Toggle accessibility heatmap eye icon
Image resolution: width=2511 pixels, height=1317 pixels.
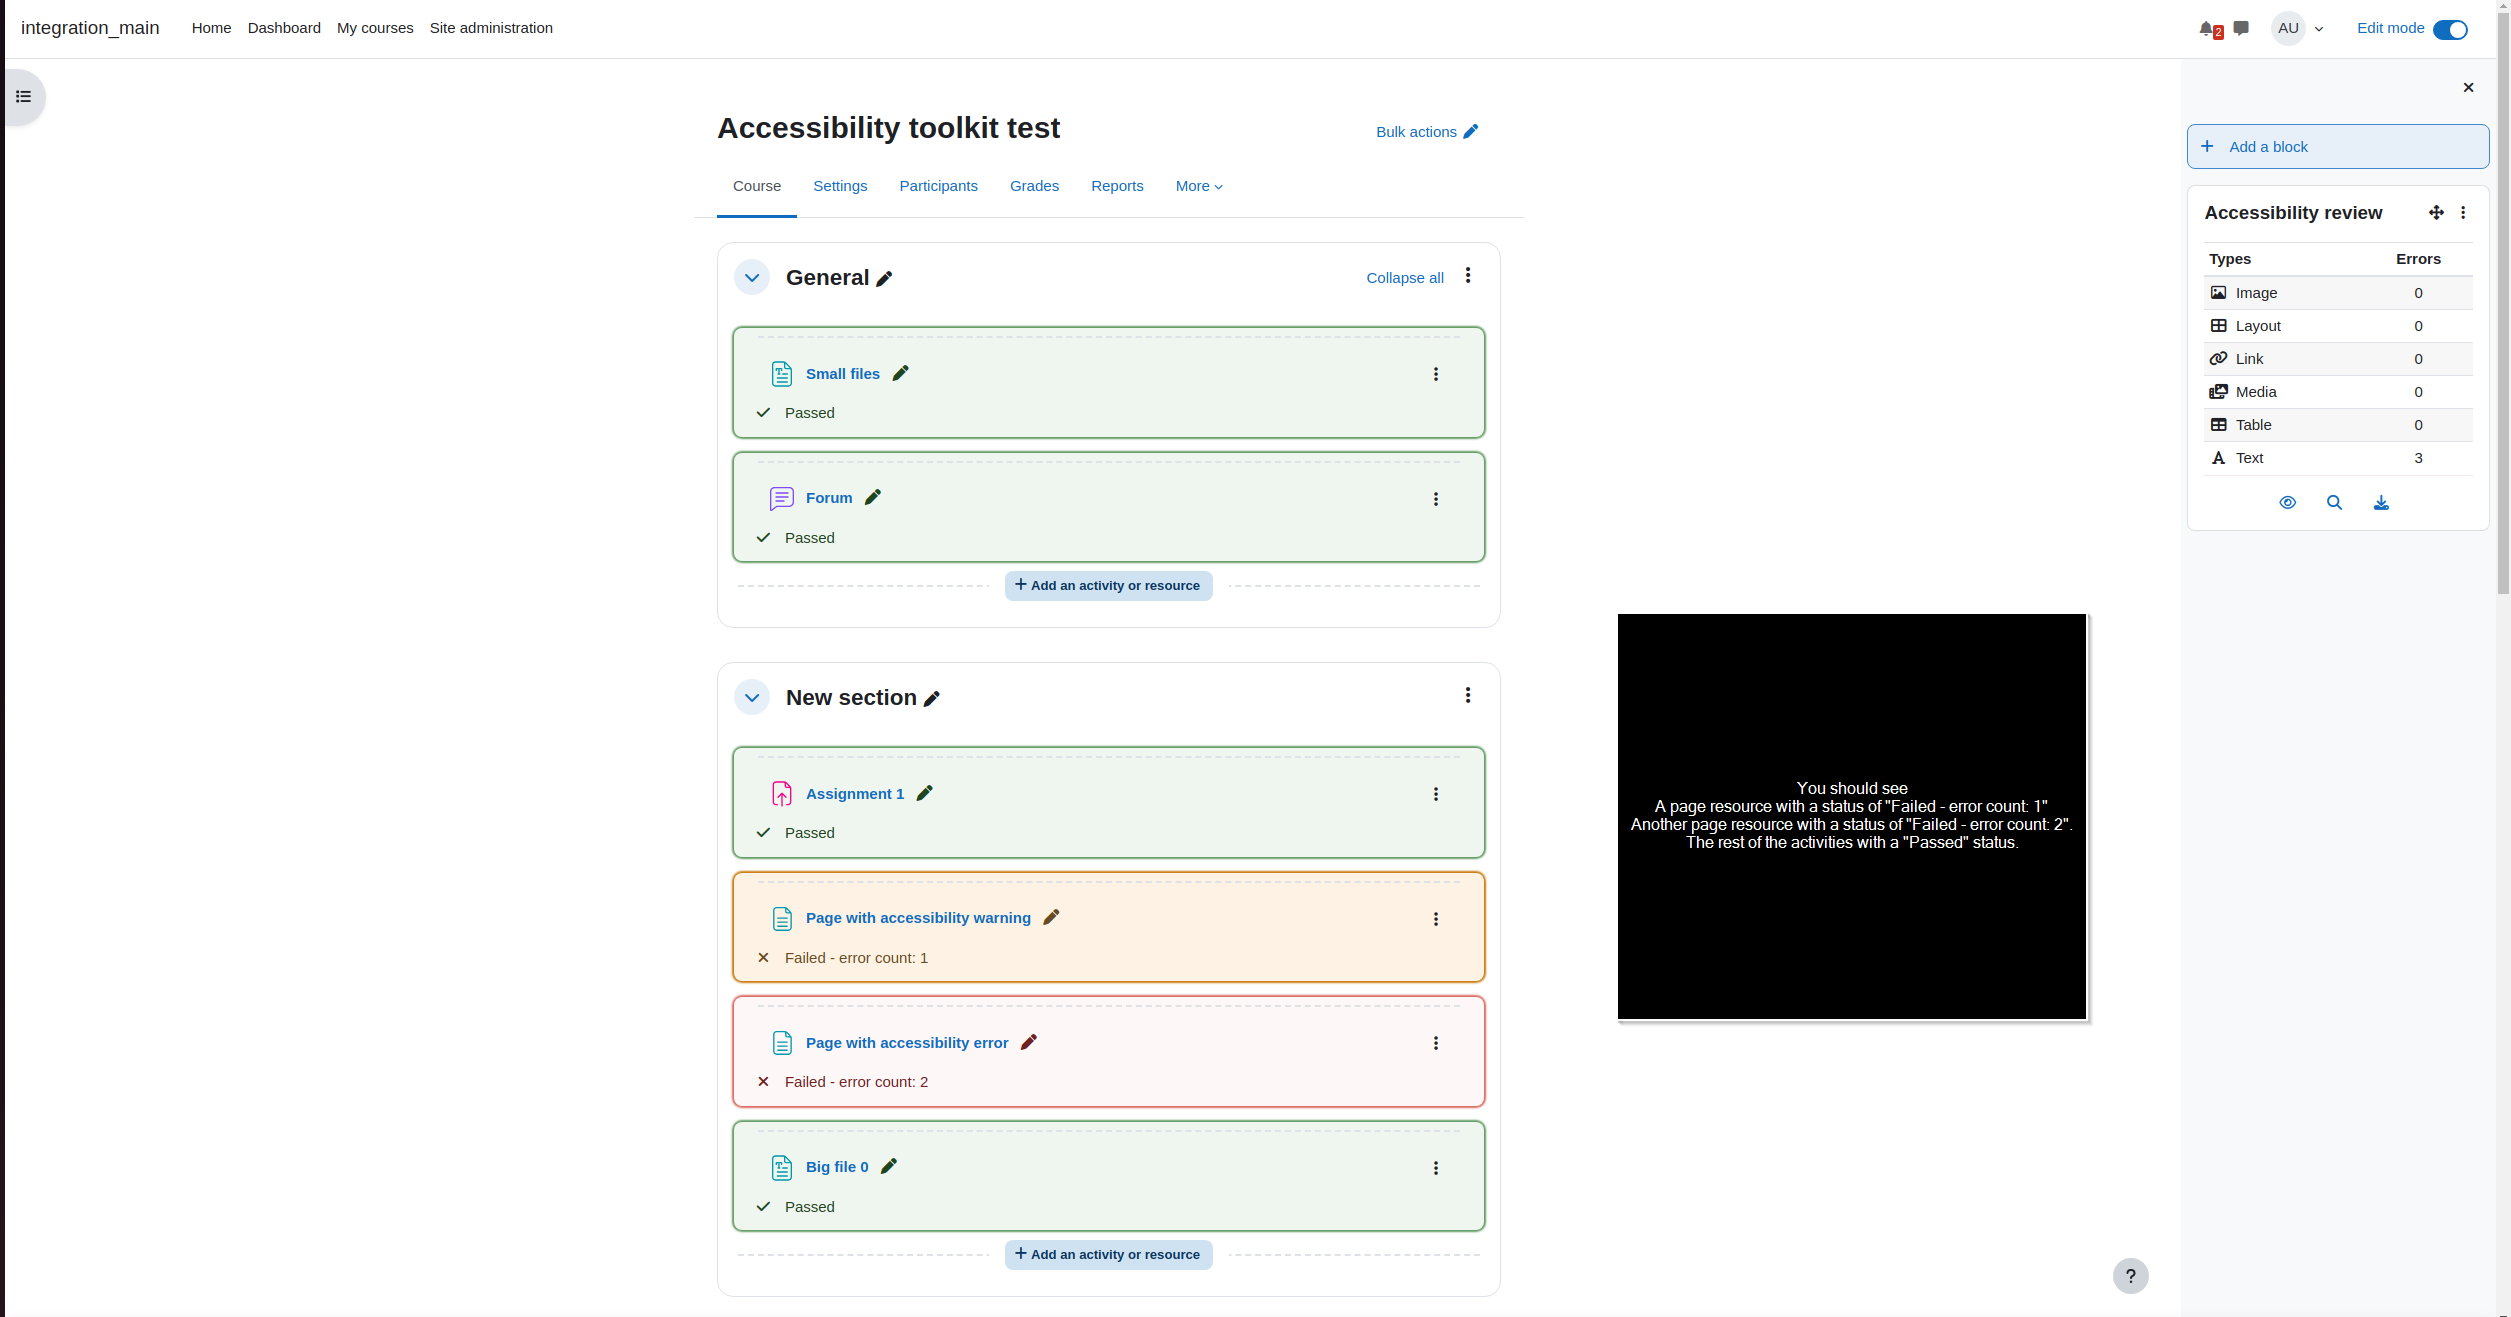[2287, 503]
